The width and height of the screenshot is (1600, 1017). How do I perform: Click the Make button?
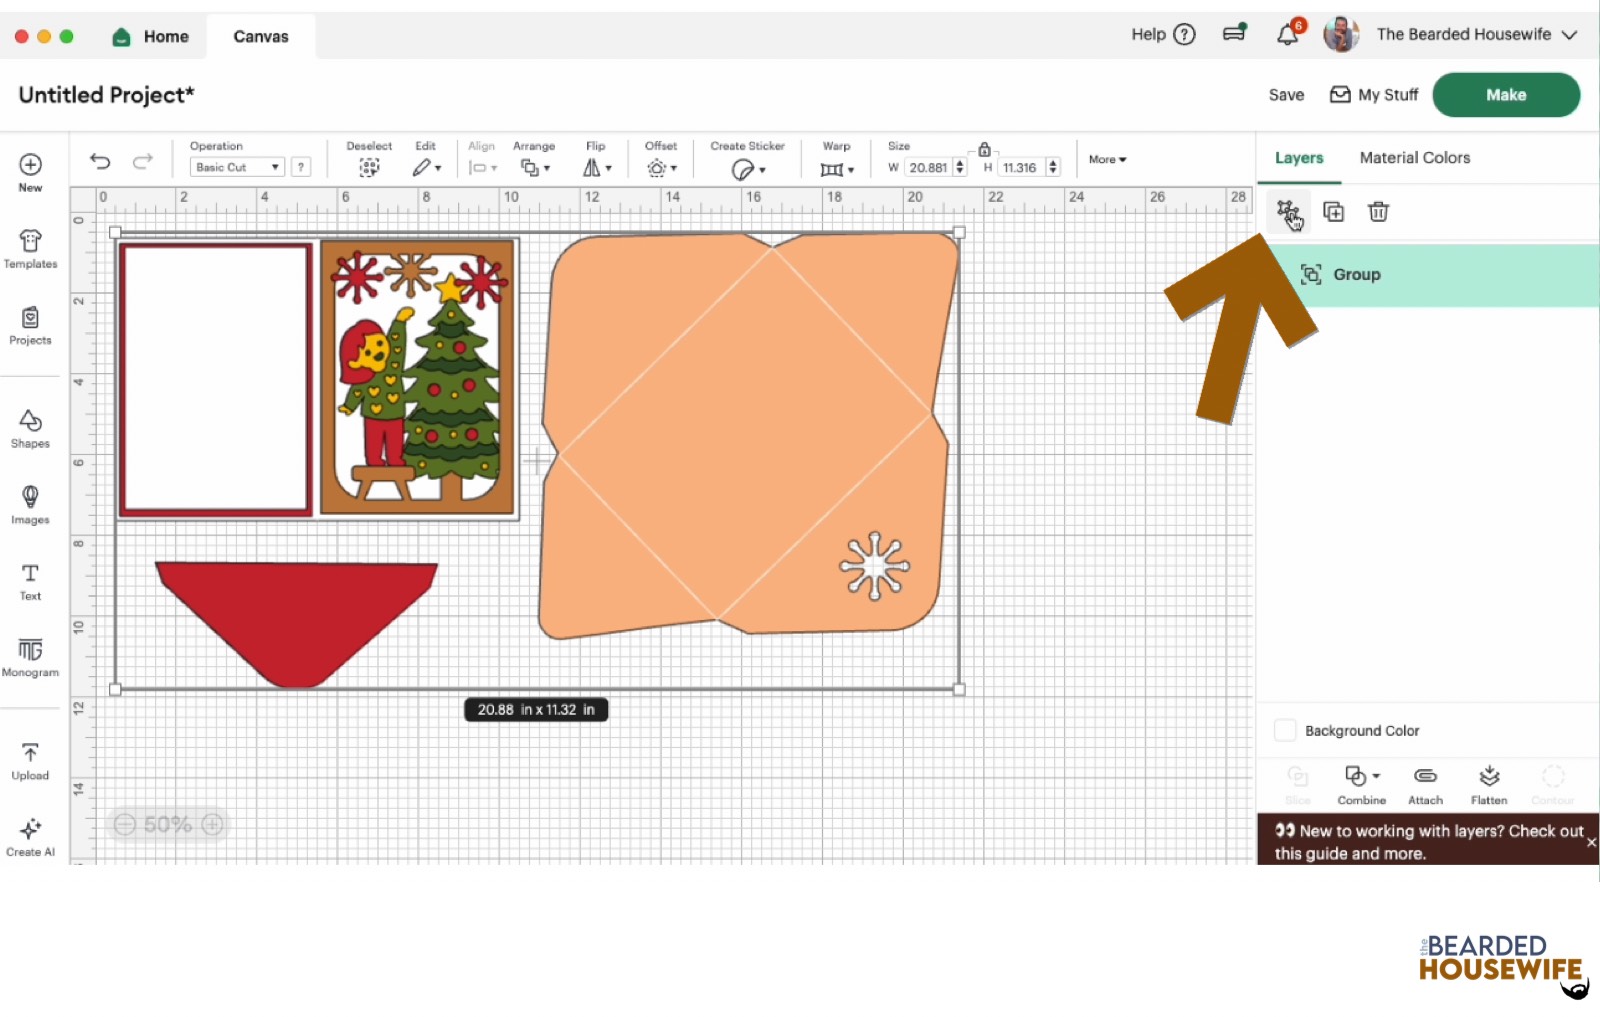point(1505,94)
